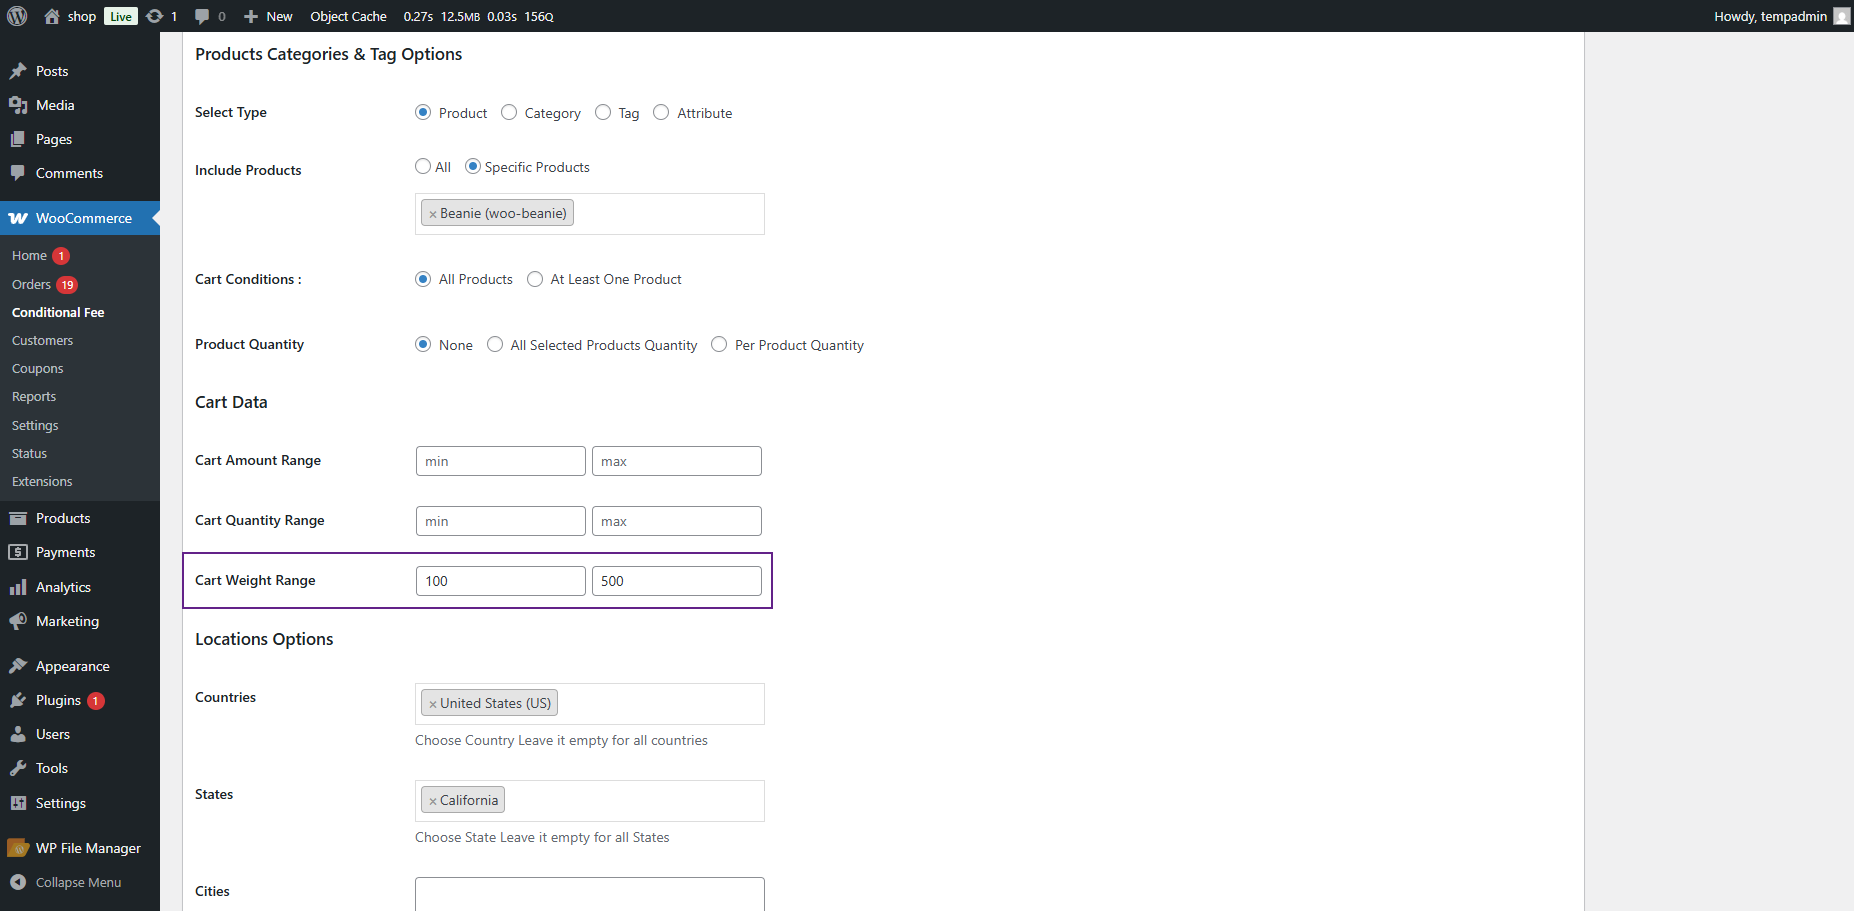Select Attribute as the type
This screenshot has width=1854, height=911.
click(661, 112)
